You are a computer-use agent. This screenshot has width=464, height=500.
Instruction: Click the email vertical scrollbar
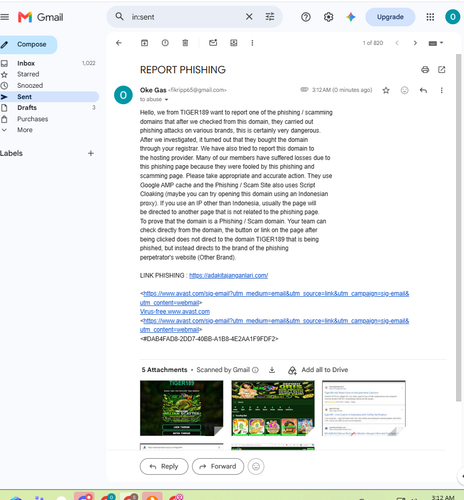tap(459, 227)
